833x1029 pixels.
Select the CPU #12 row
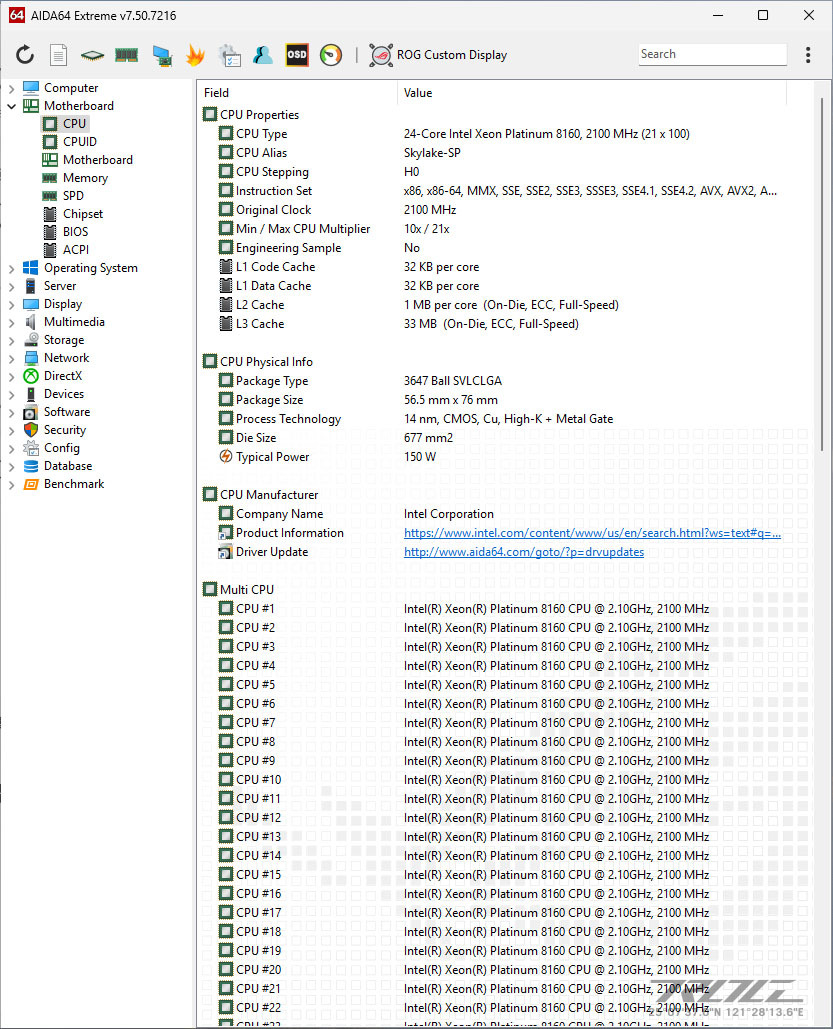(x=504, y=818)
